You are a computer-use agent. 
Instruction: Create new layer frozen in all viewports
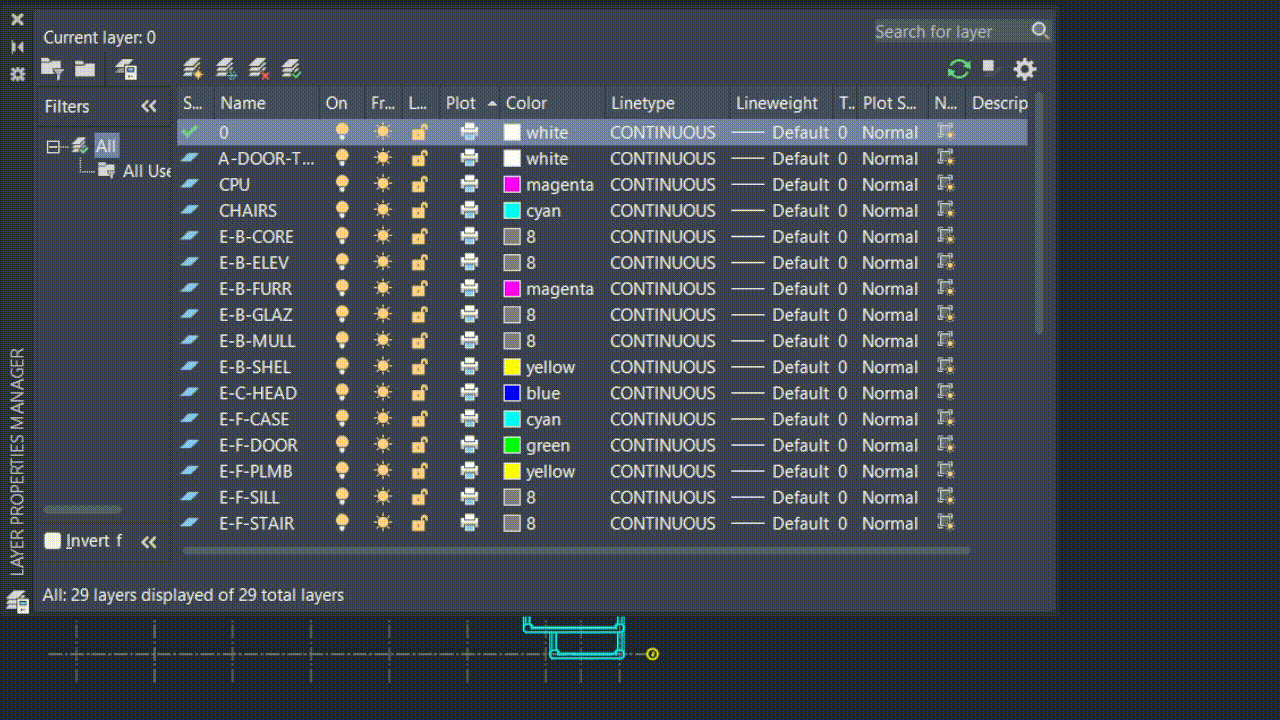(x=226, y=69)
